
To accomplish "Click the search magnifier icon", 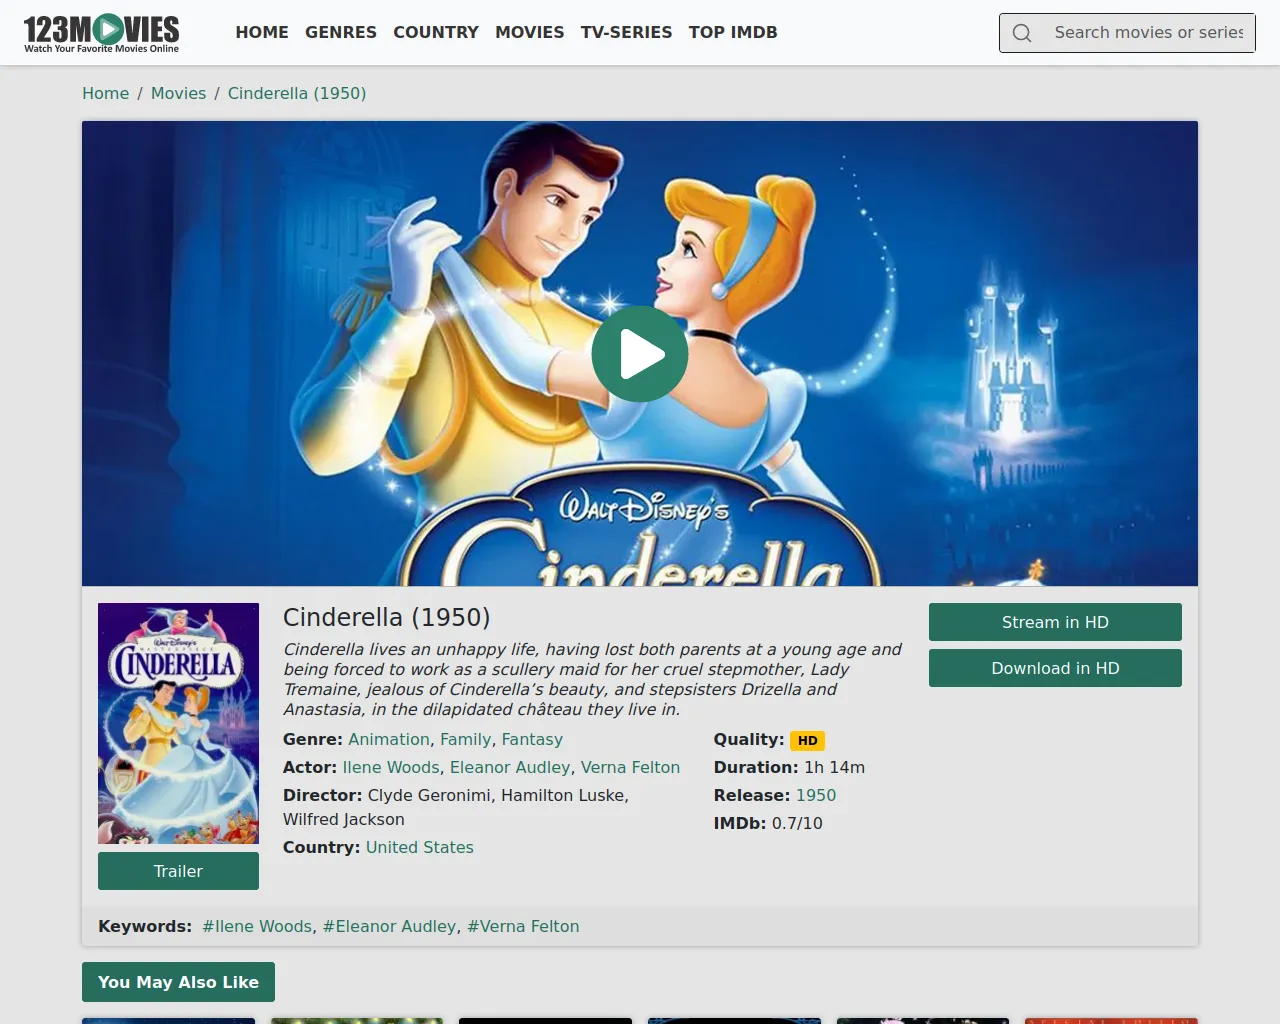I will coord(1022,33).
